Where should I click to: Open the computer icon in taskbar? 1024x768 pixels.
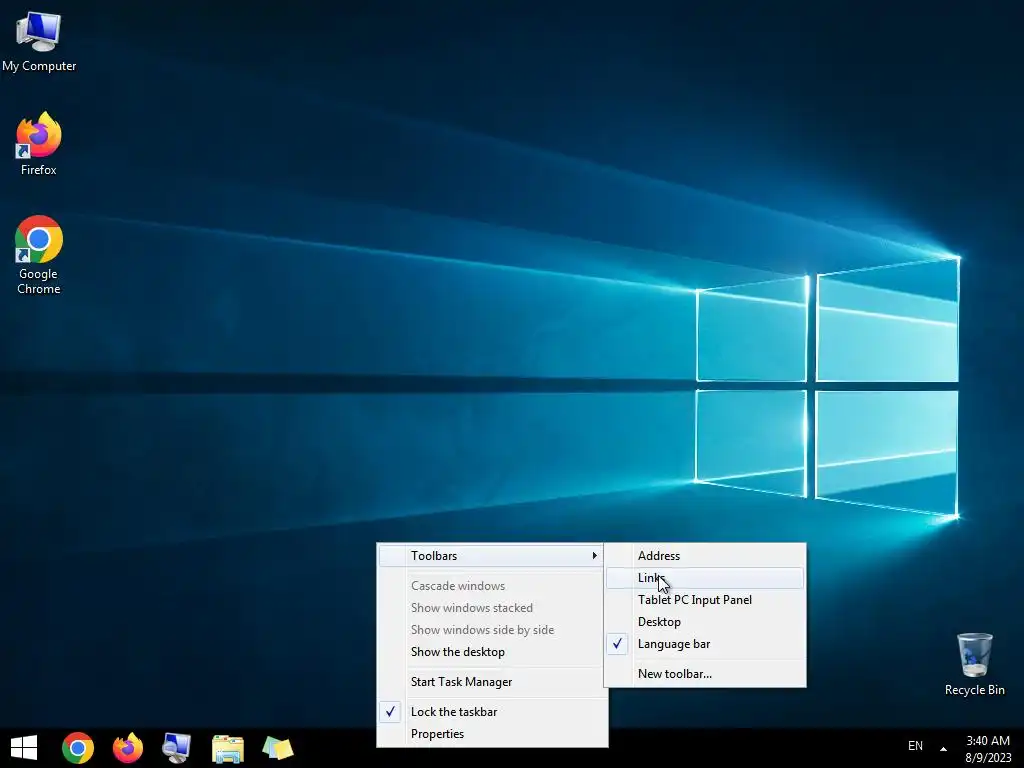pyautogui.click(x=177, y=748)
